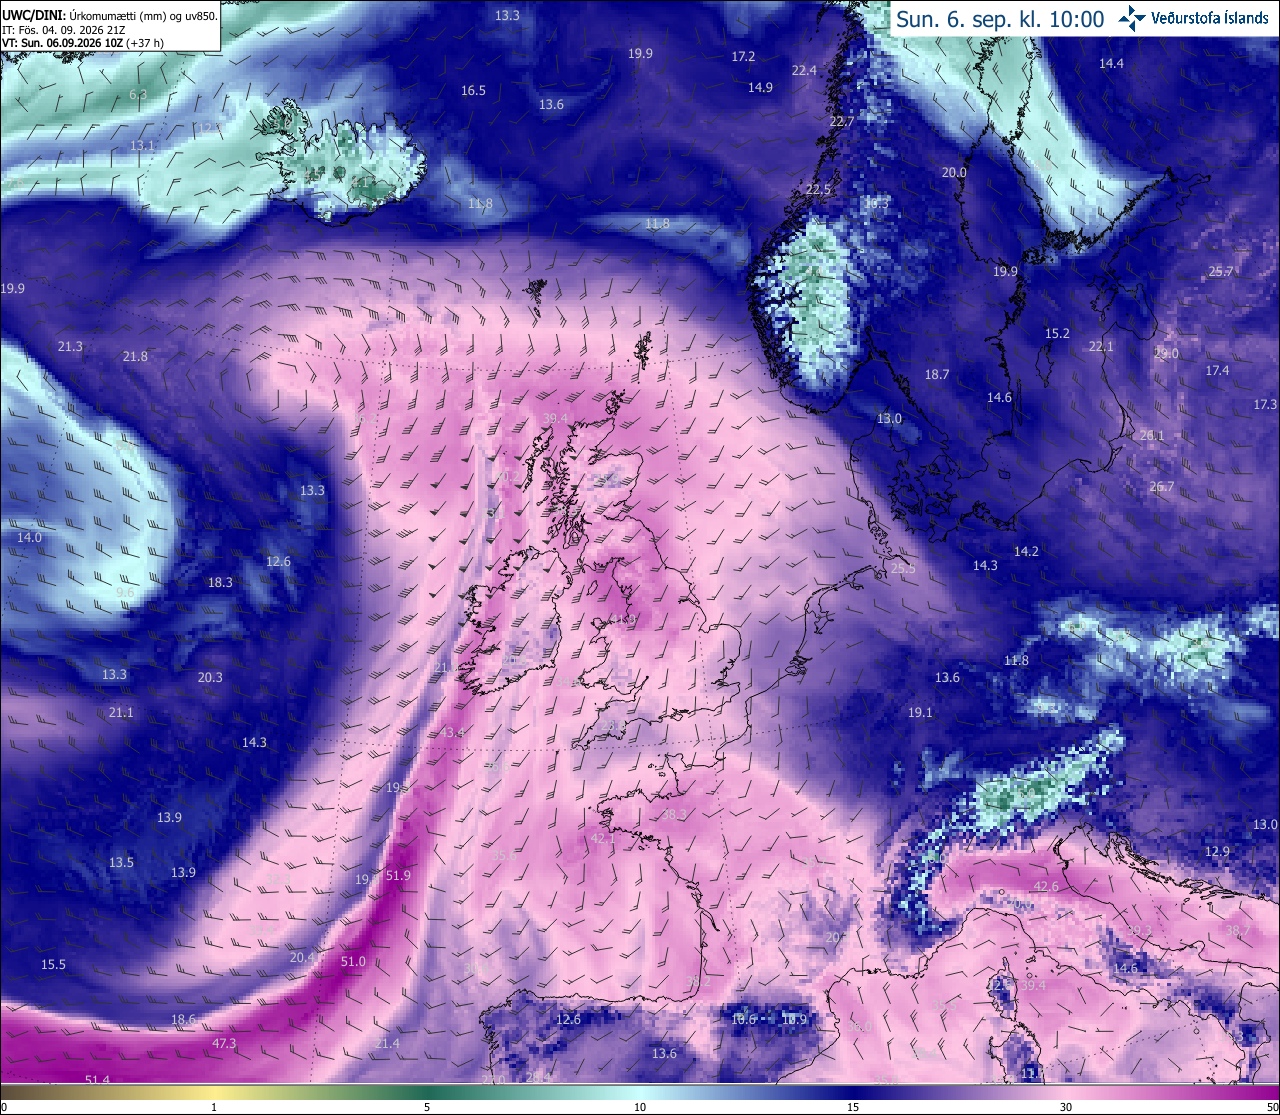
Task: Select the 47.3 precipitable water value
Action: click(224, 1044)
